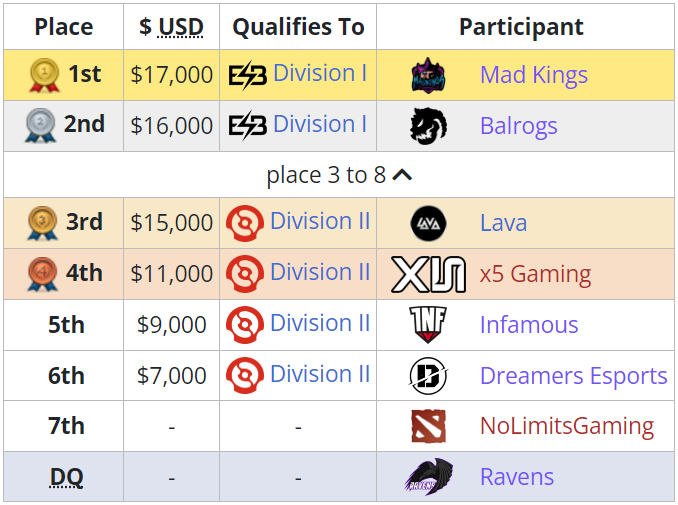The image size is (678, 505).
Task: Click the x5 Gaming team logo
Action: point(428,274)
